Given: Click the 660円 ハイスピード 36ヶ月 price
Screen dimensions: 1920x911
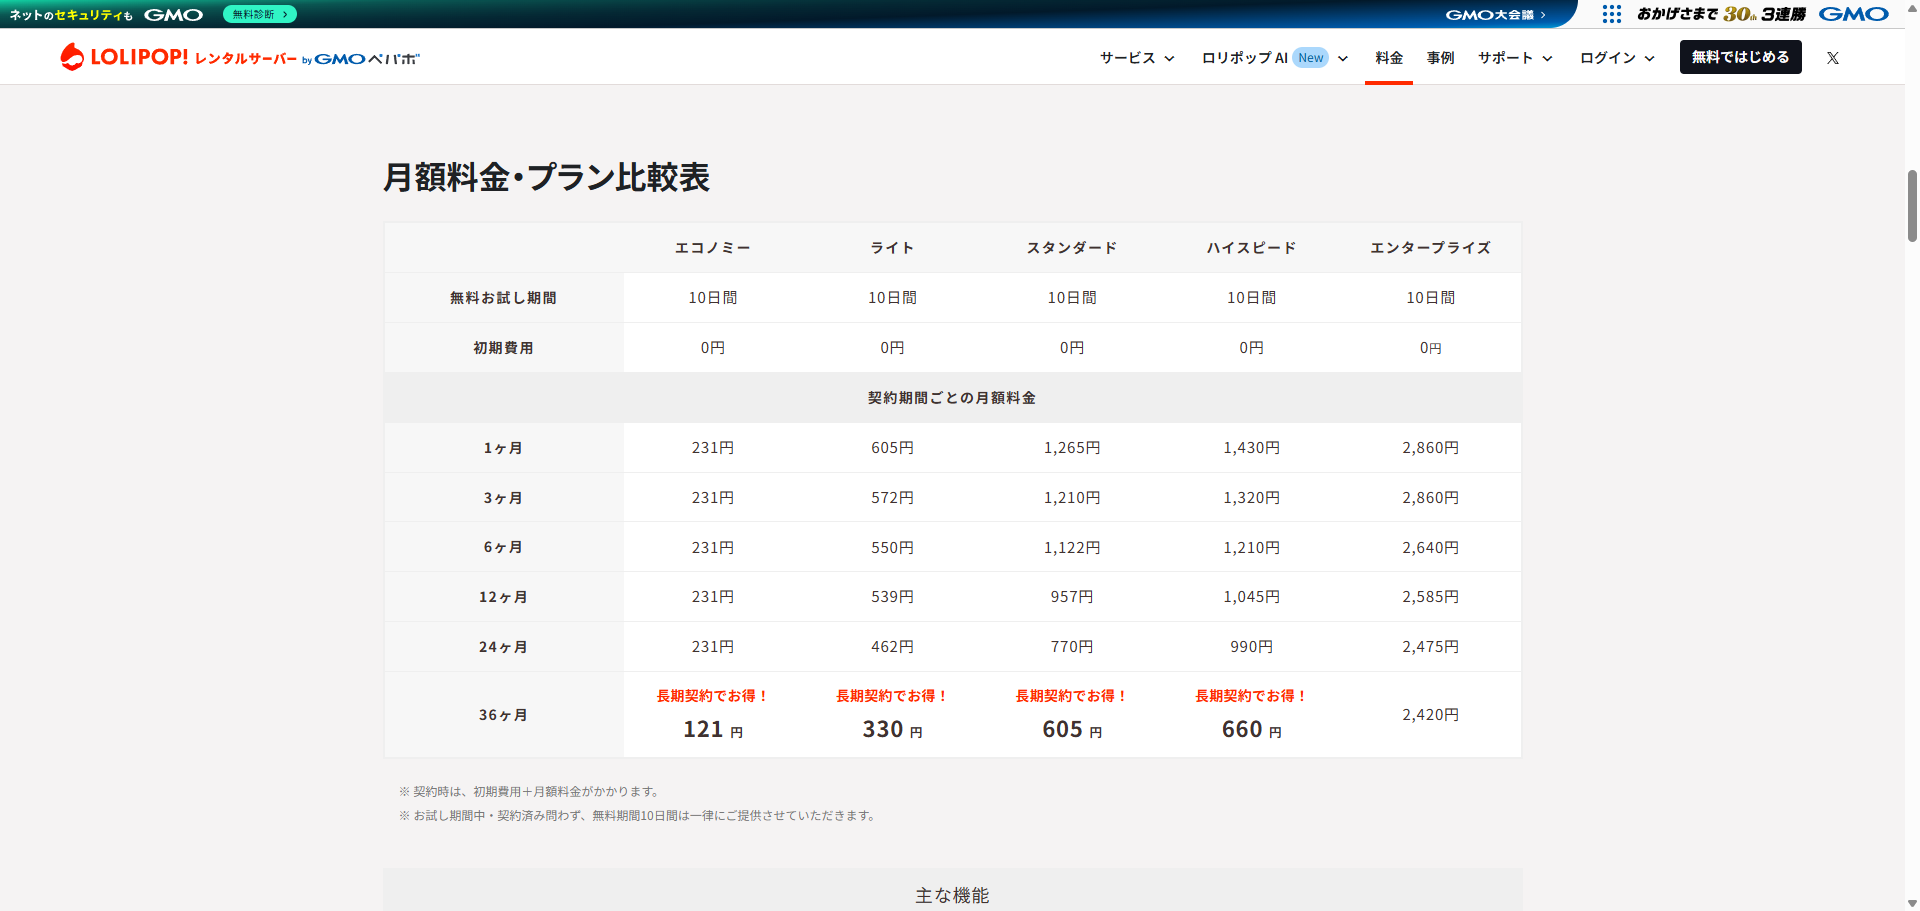Looking at the screenshot, I should pyautogui.click(x=1251, y=730).
